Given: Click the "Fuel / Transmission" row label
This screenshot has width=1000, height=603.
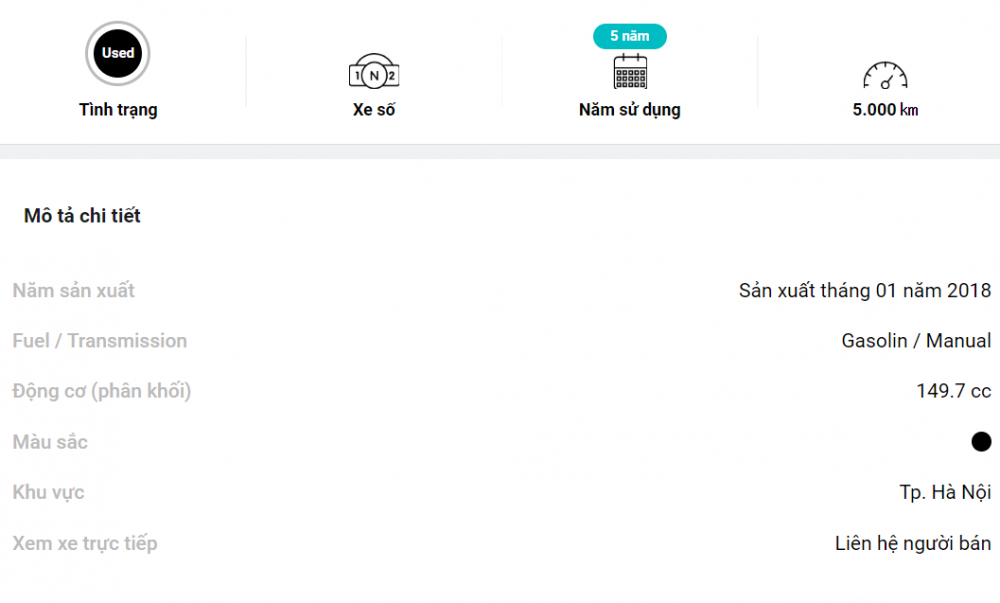Looking at the screenshot, I should coord(100,341).
